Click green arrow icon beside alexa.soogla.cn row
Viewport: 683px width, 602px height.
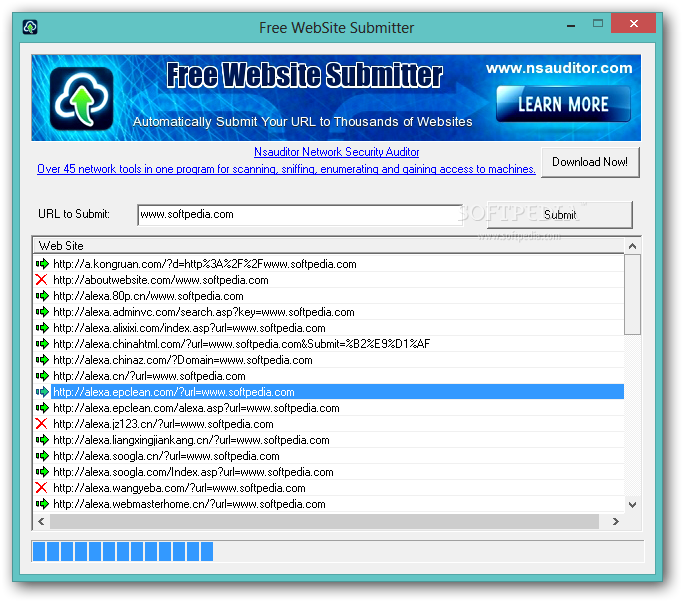(42, 456)
